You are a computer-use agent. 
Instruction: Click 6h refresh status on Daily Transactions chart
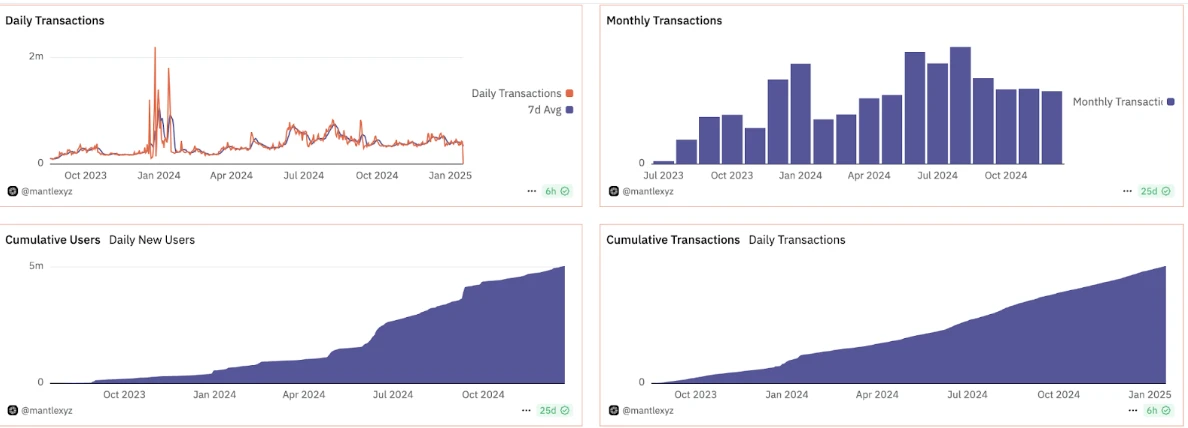[557, 190]
